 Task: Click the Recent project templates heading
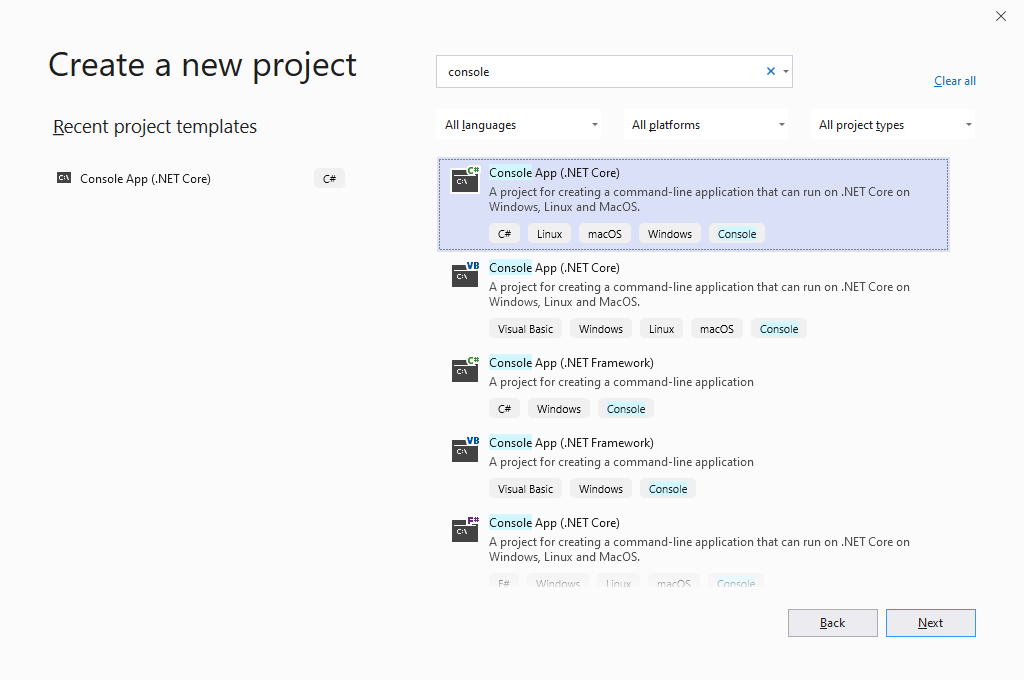[x=155, y=126]
